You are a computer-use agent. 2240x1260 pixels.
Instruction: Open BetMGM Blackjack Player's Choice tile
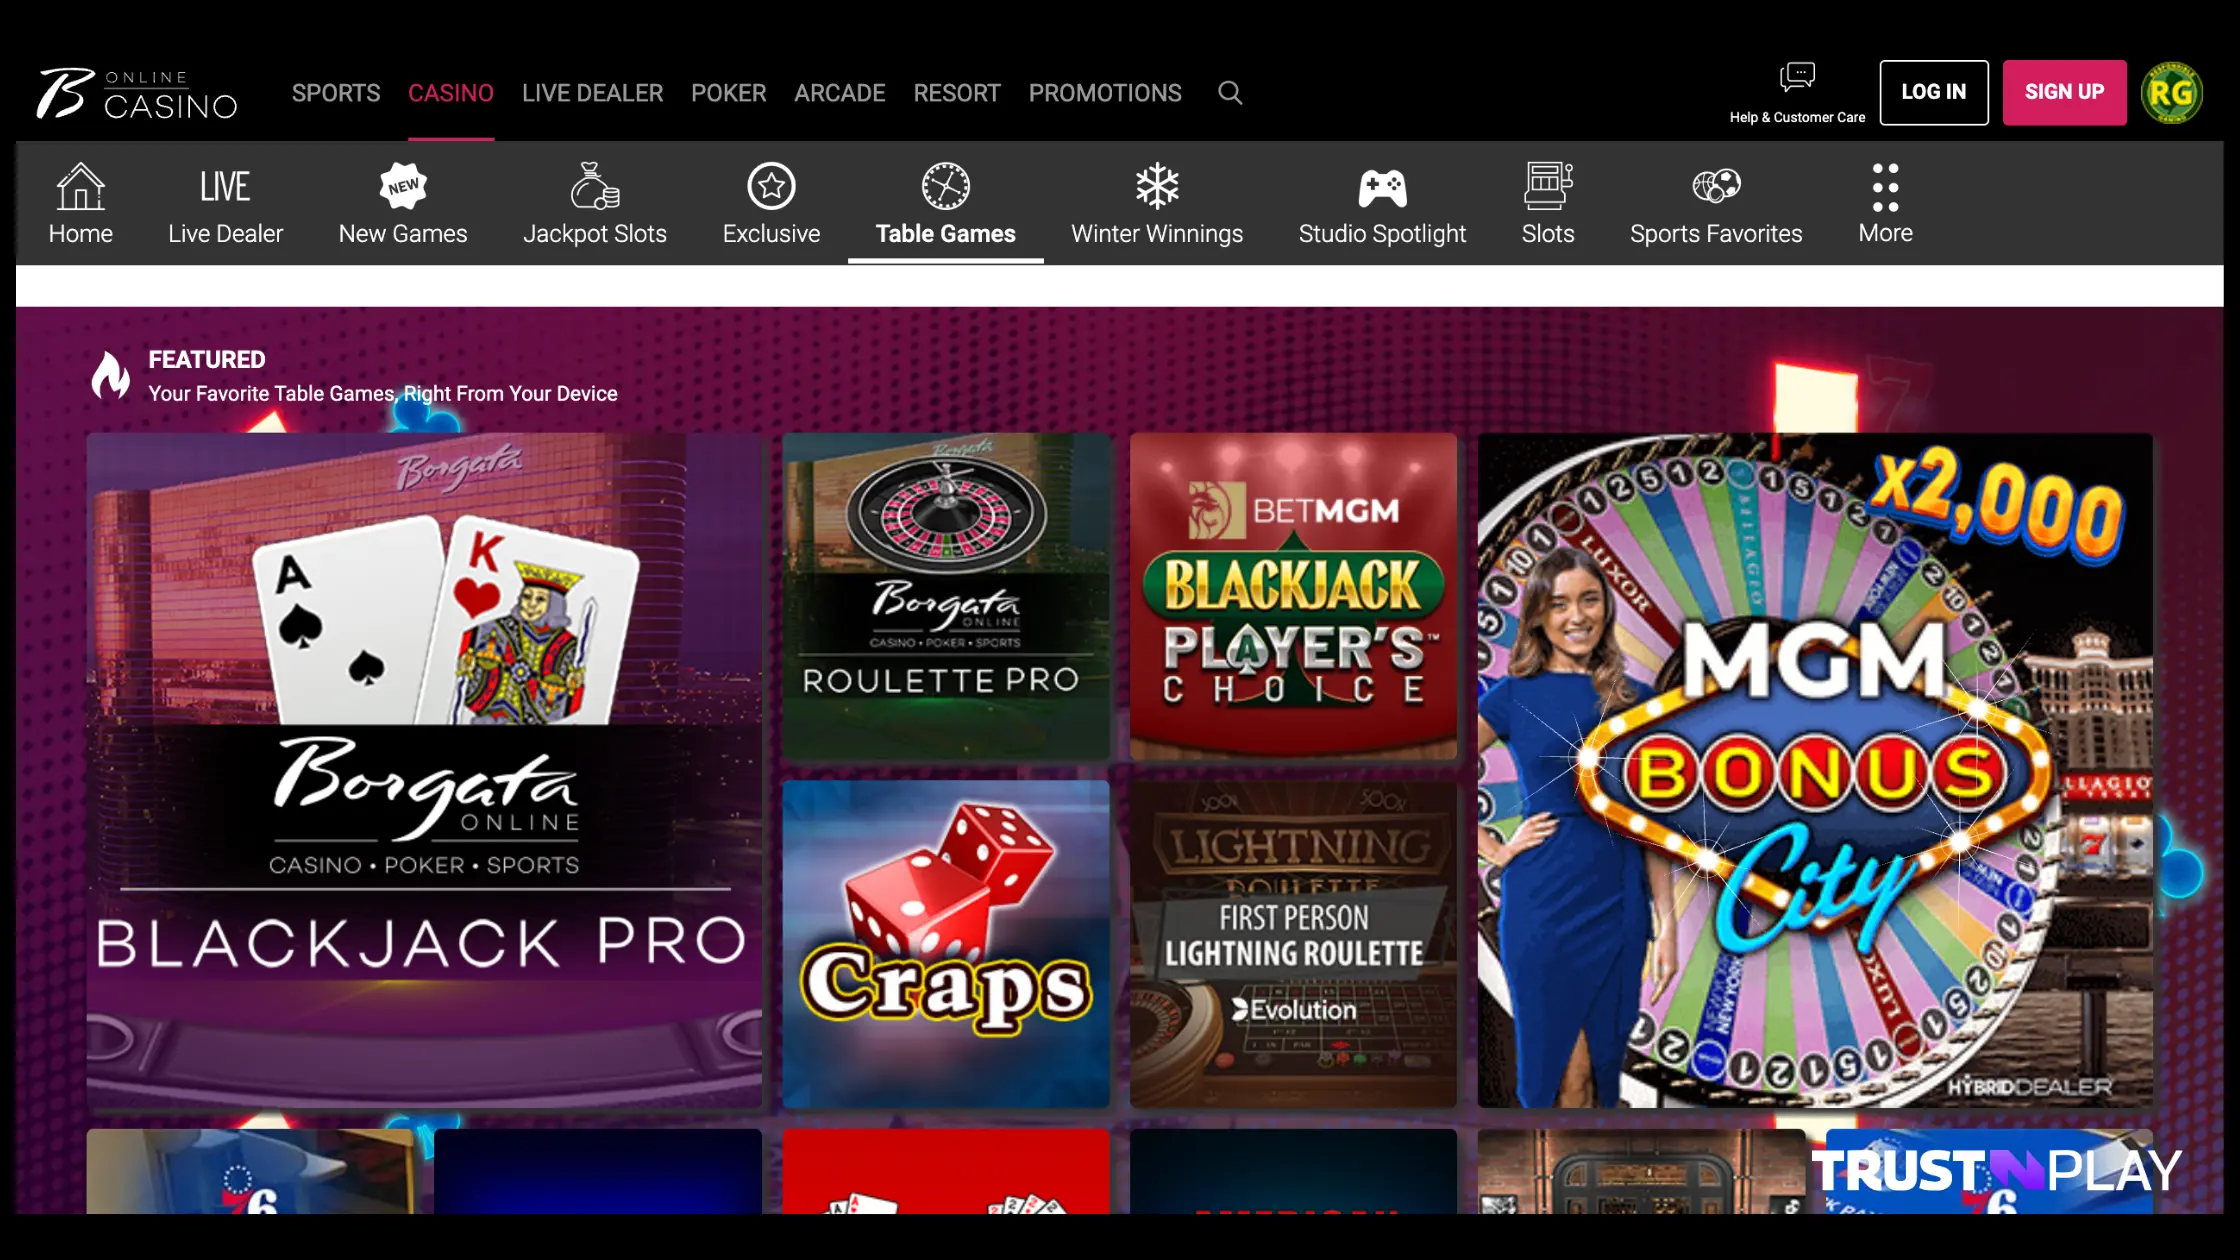click(1293, 596)
